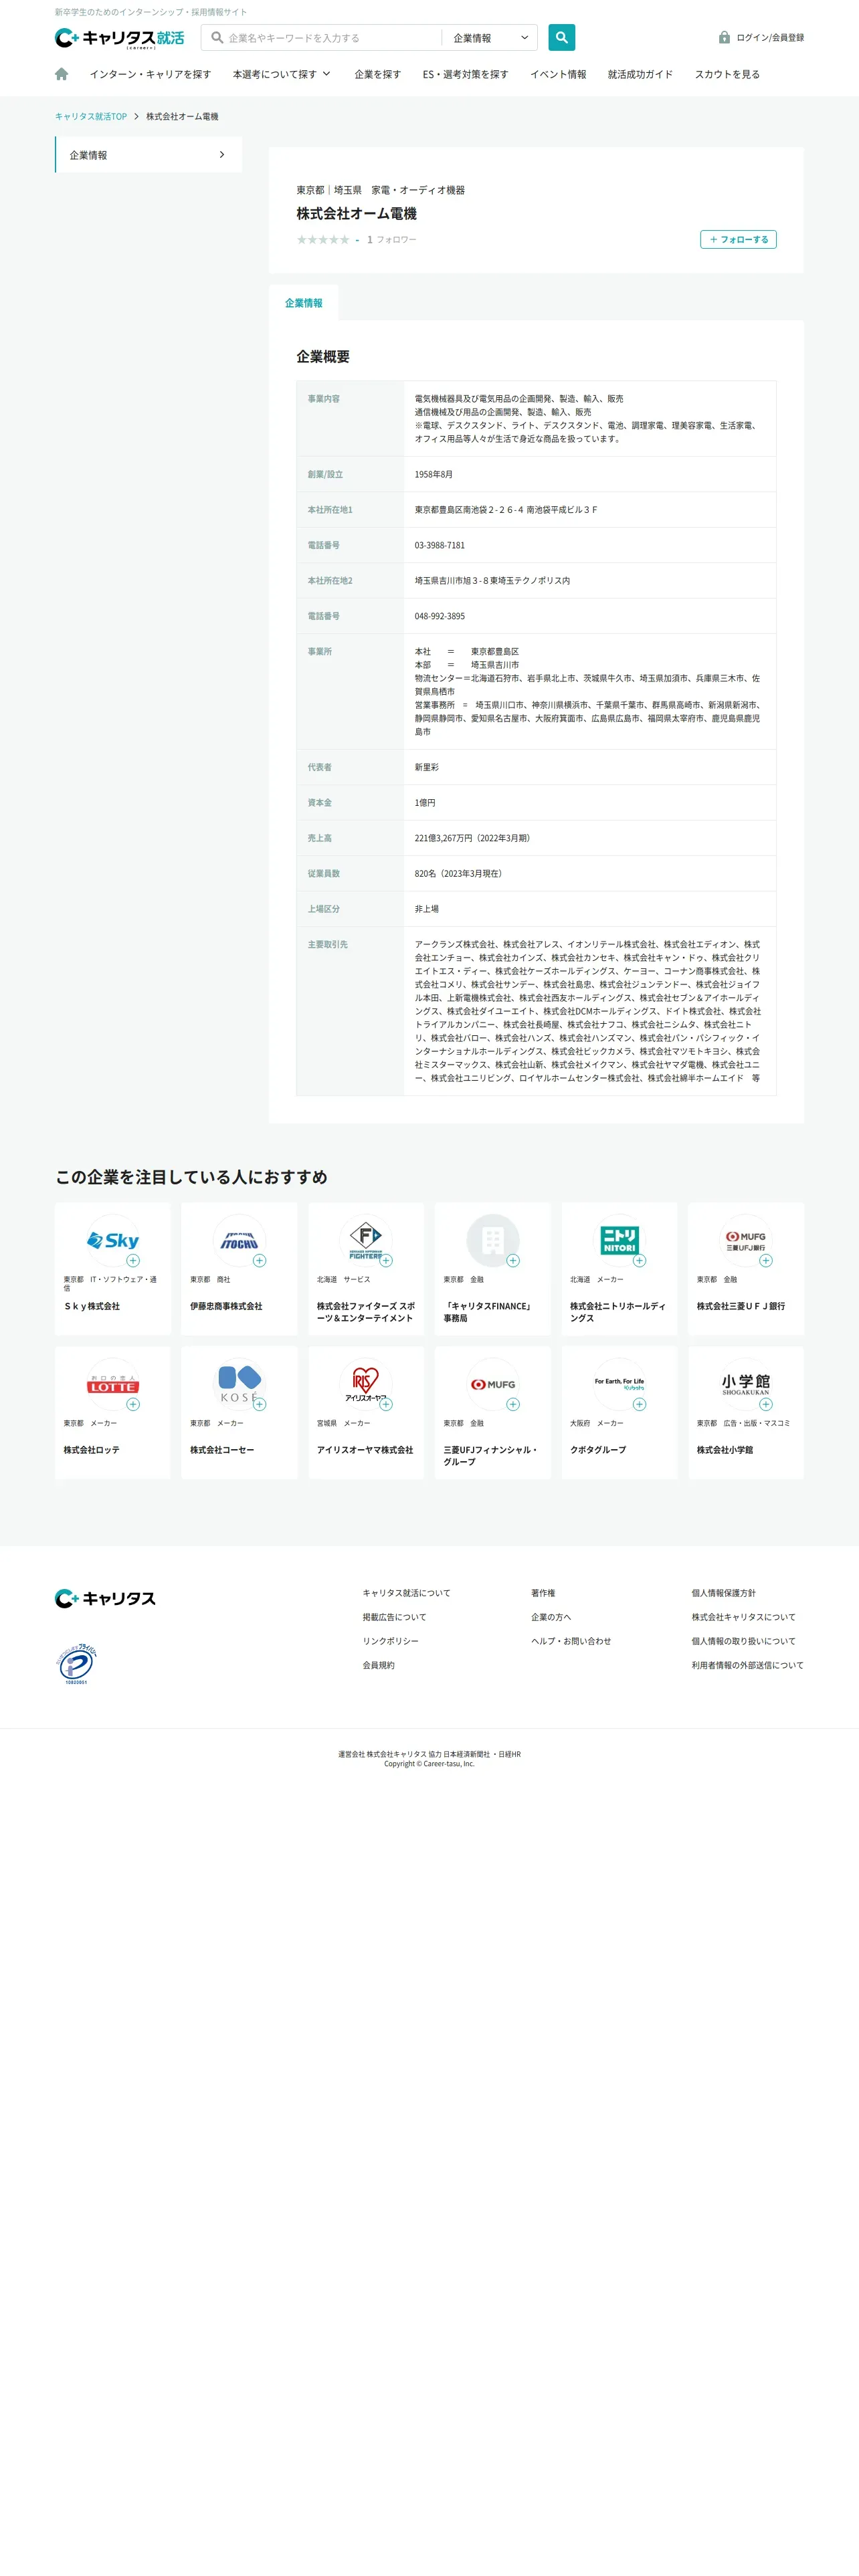Follow 三菱UFJ銀行 with its plus icon
859x2576 pixels.
766,1261
